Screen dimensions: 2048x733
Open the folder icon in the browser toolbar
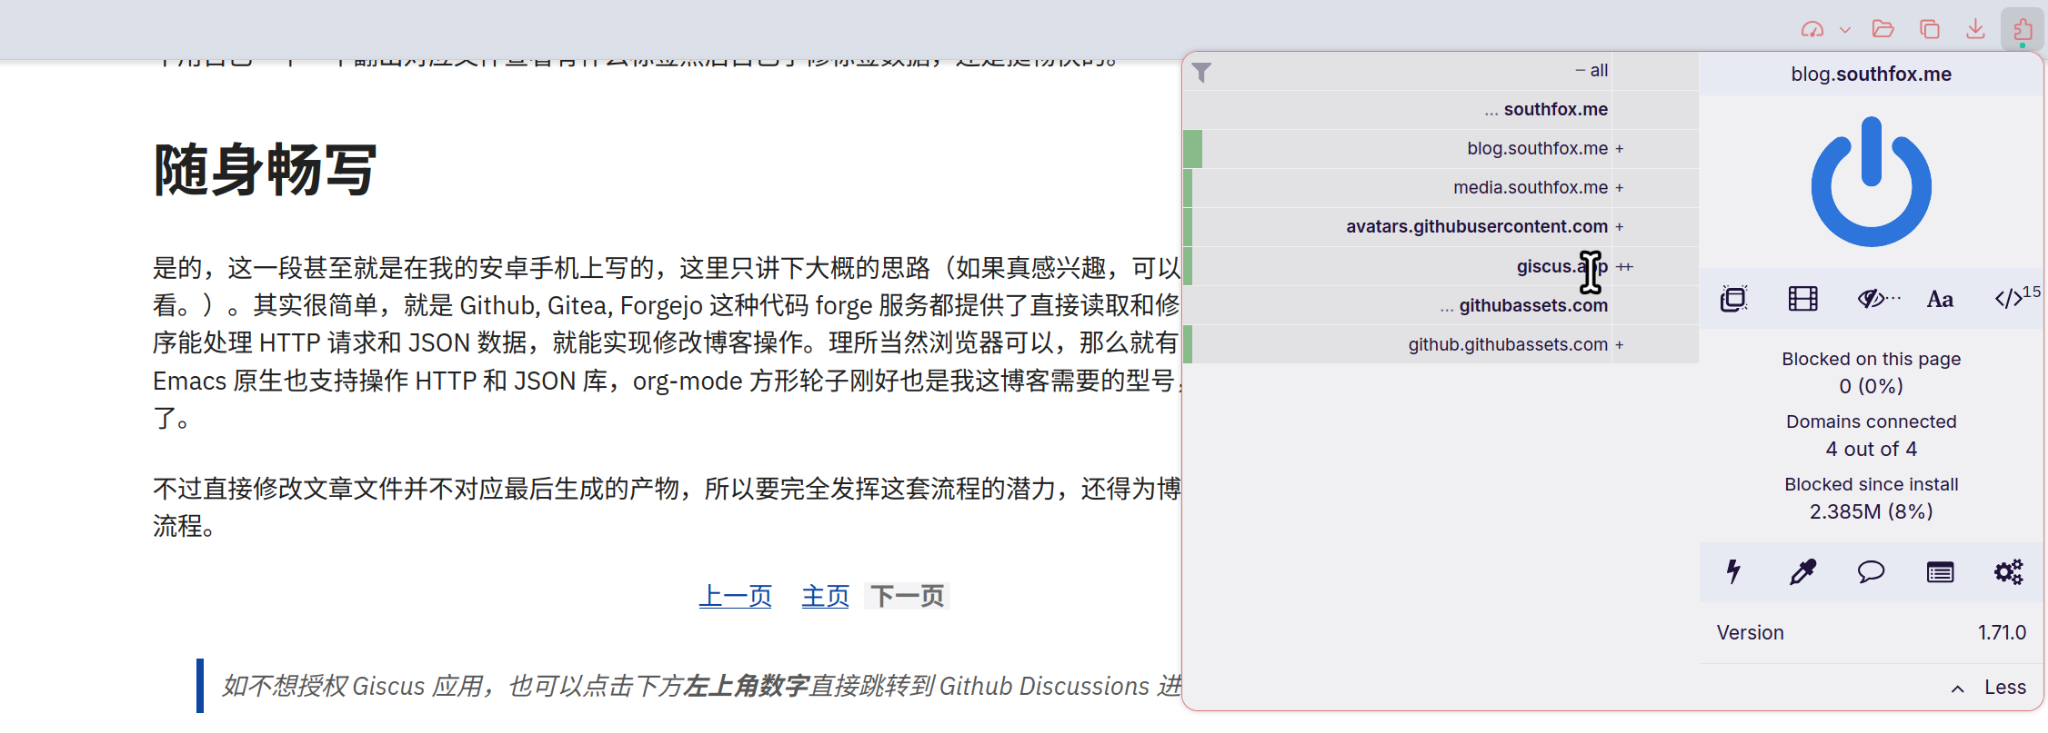[1883, 29]
